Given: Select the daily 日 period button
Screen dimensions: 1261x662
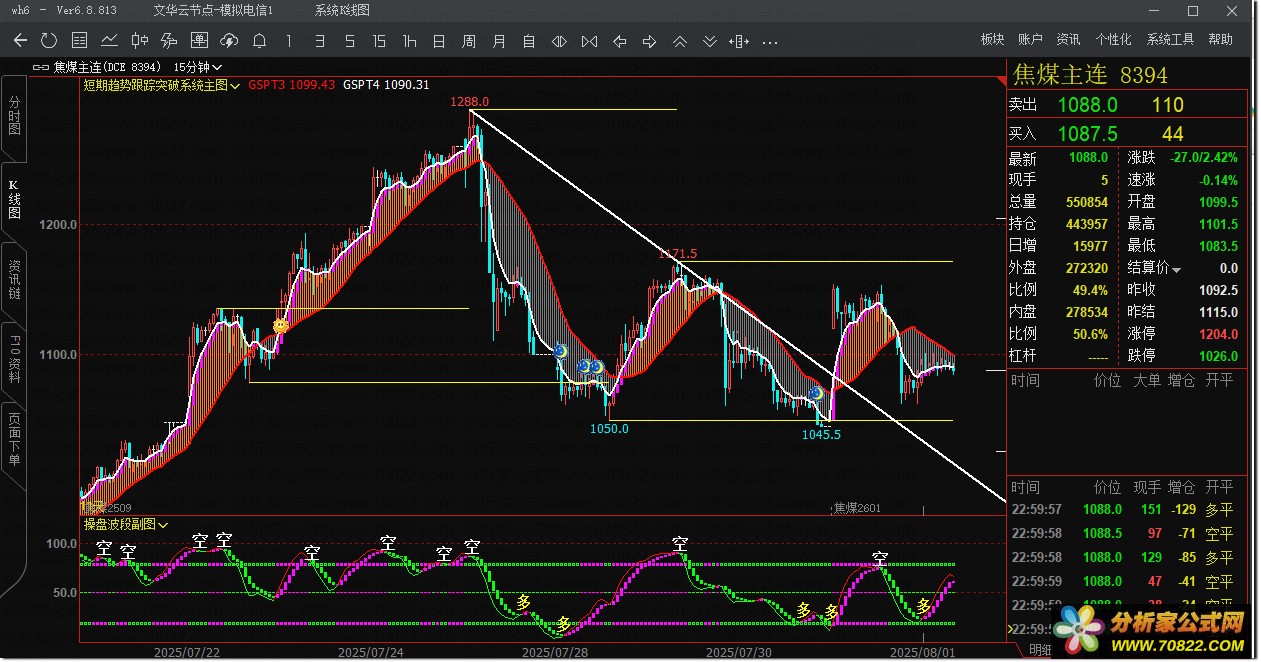Looking at the screenshot, I should 439,41.
